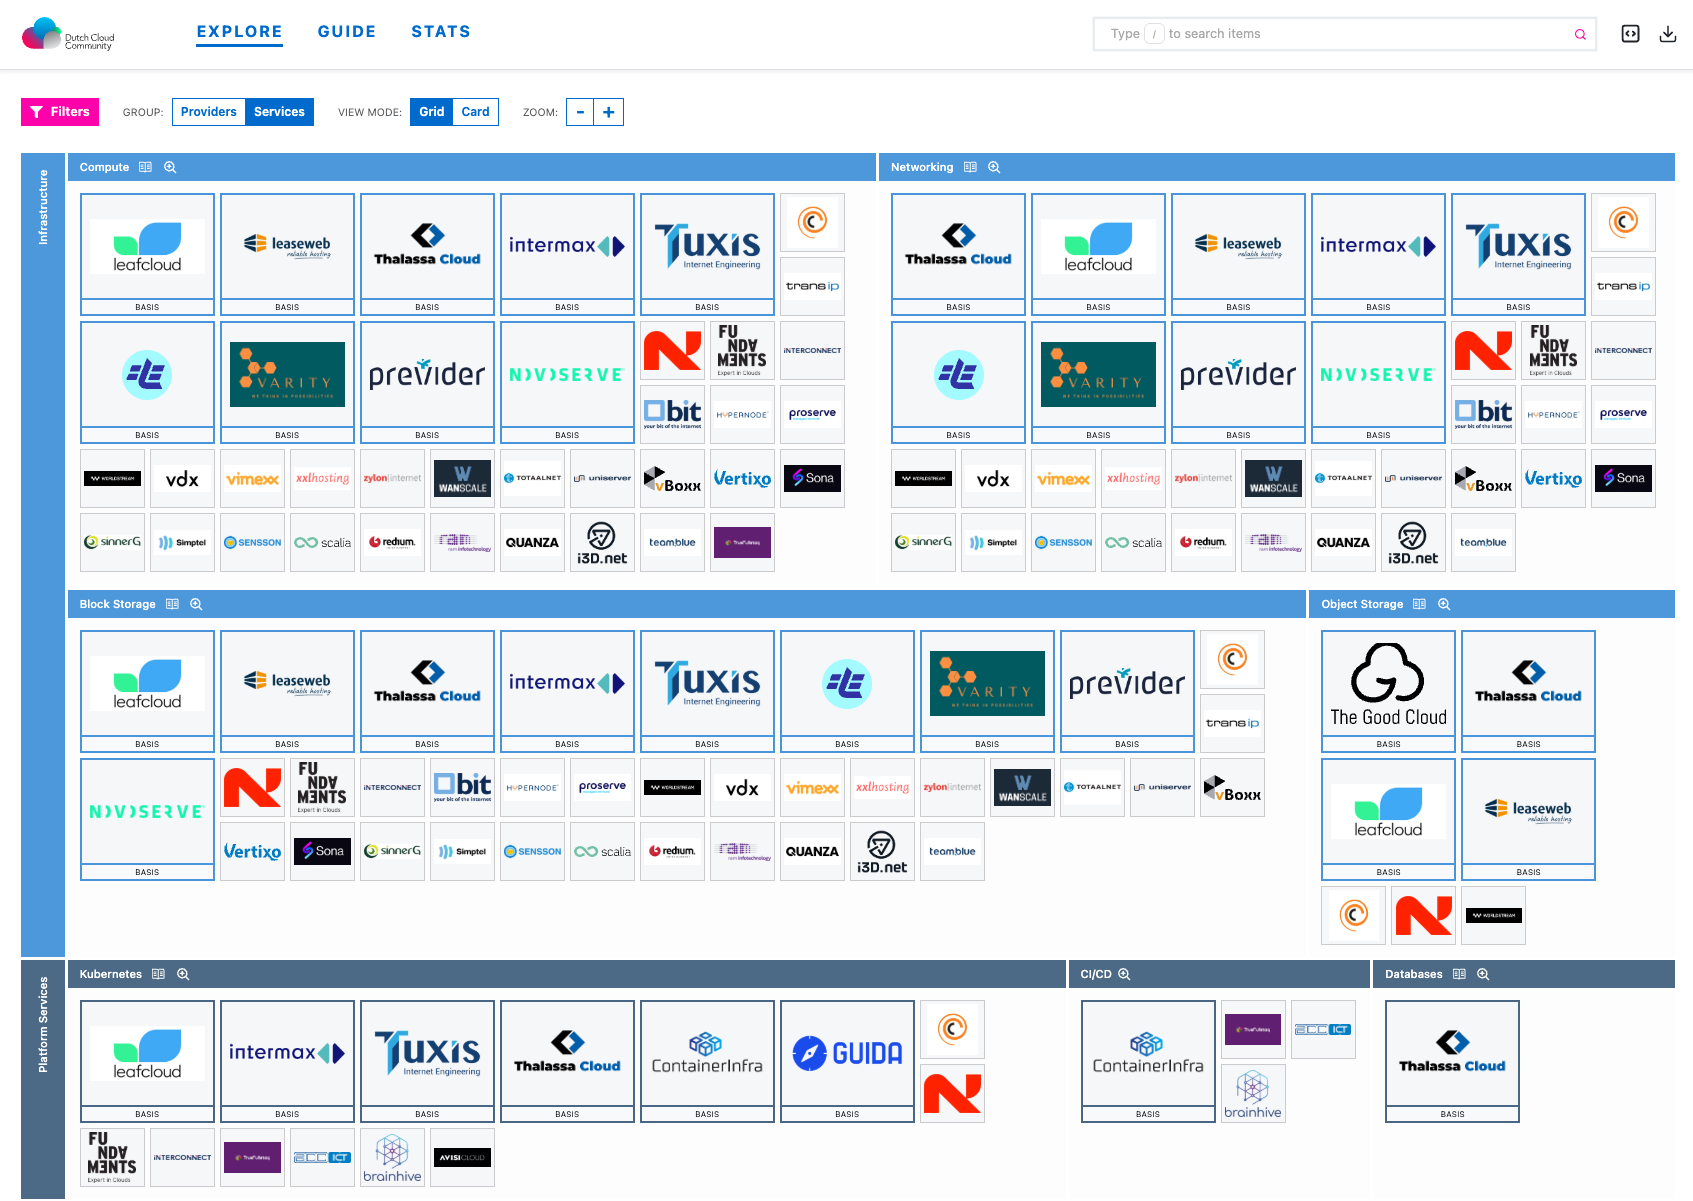Viewport: 1693px width, 1201px height.
Task: Click the zoom-in icon on Kubernetes header
Action: coord(183,974)
